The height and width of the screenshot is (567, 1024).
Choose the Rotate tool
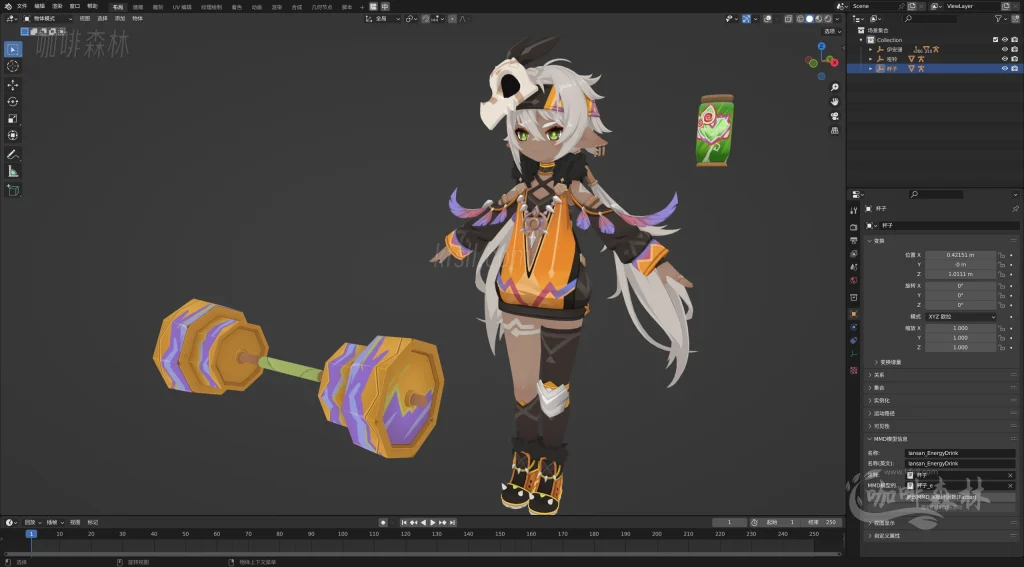tap(12, 101)
